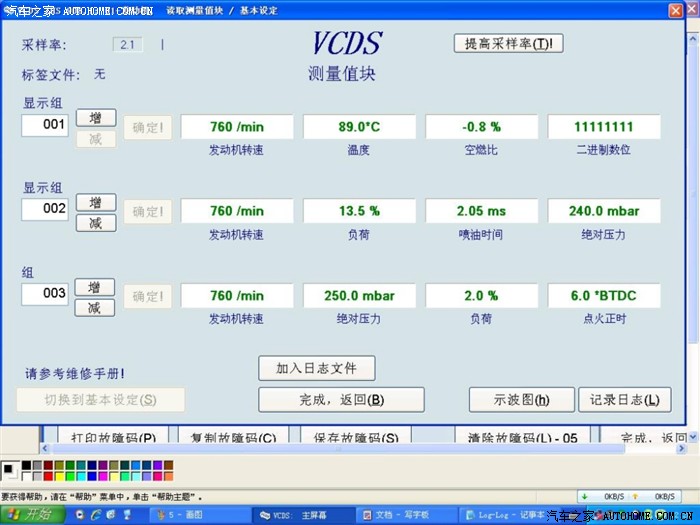Click the group 003 number input field

[46, 294]
